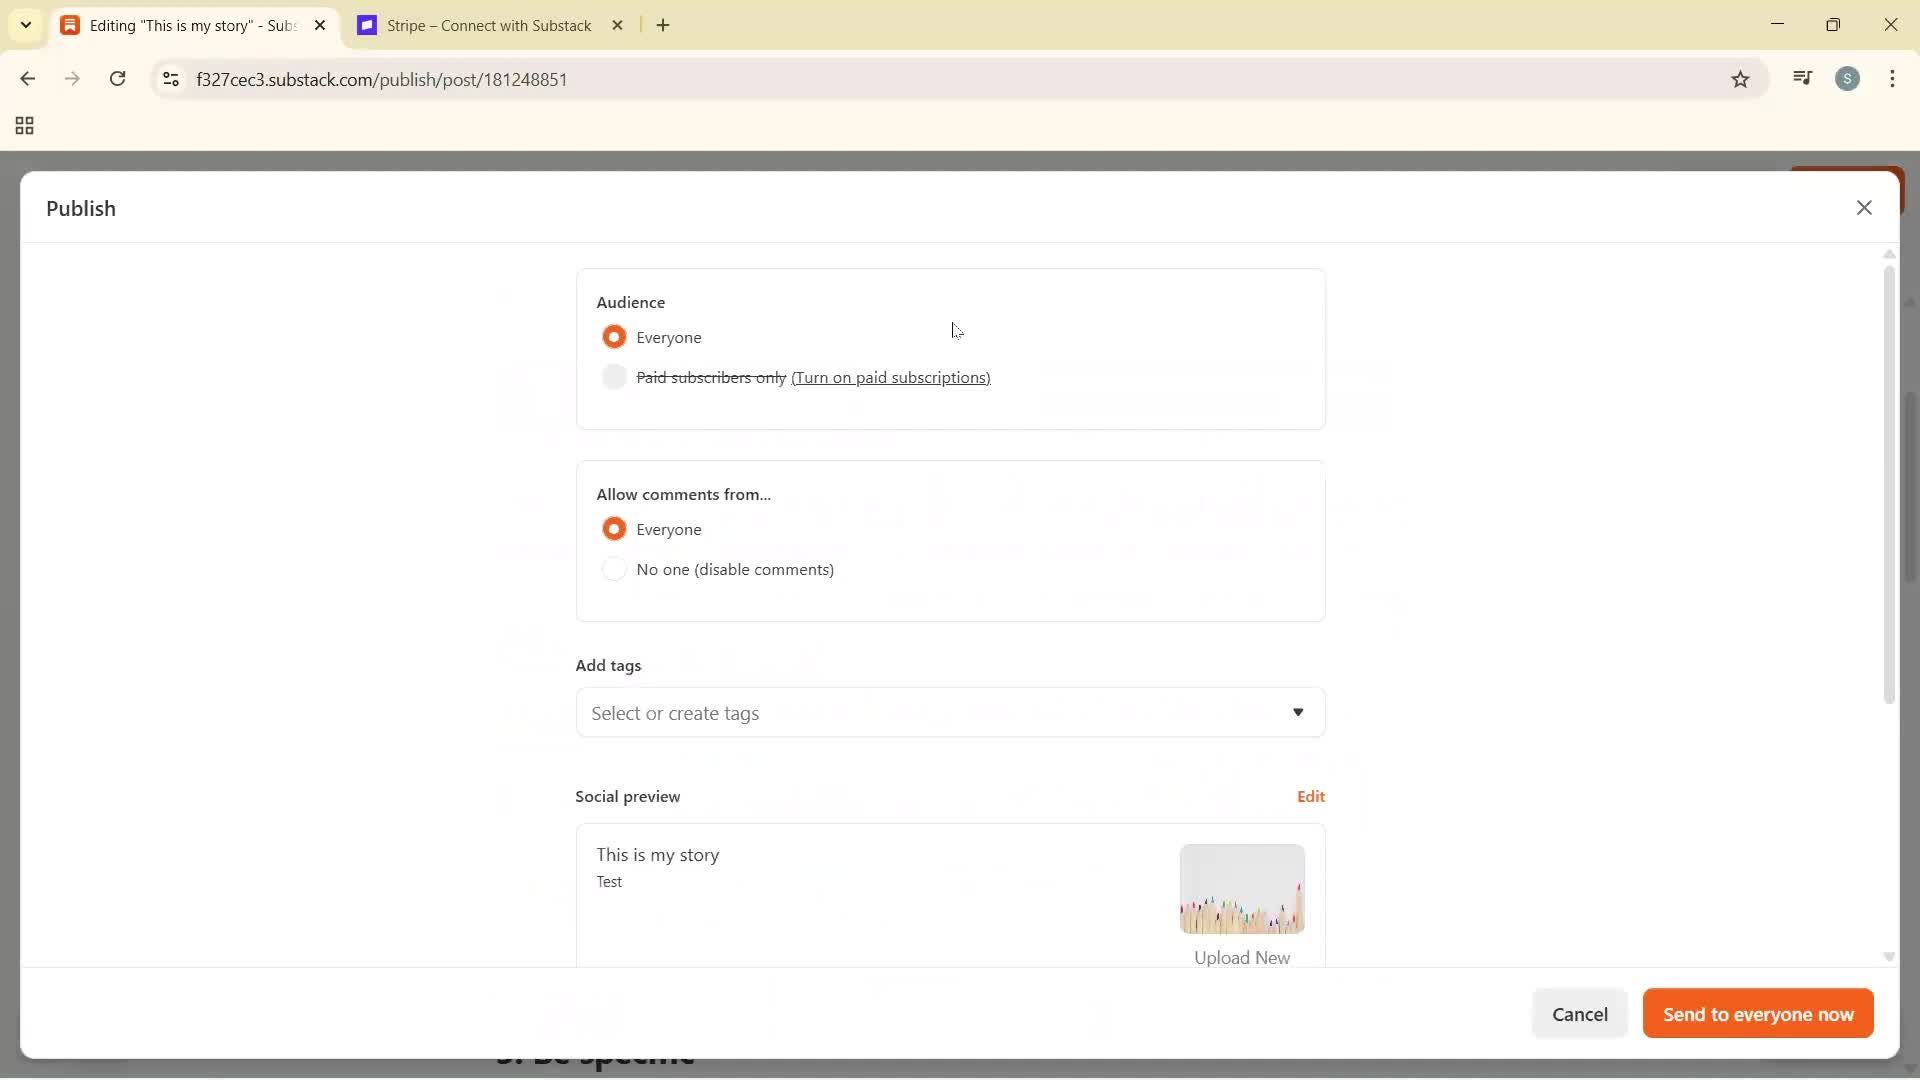Open the Turn on paid subscriptions link
This screenshot has width=1920, height=1080.
[891, 378]
